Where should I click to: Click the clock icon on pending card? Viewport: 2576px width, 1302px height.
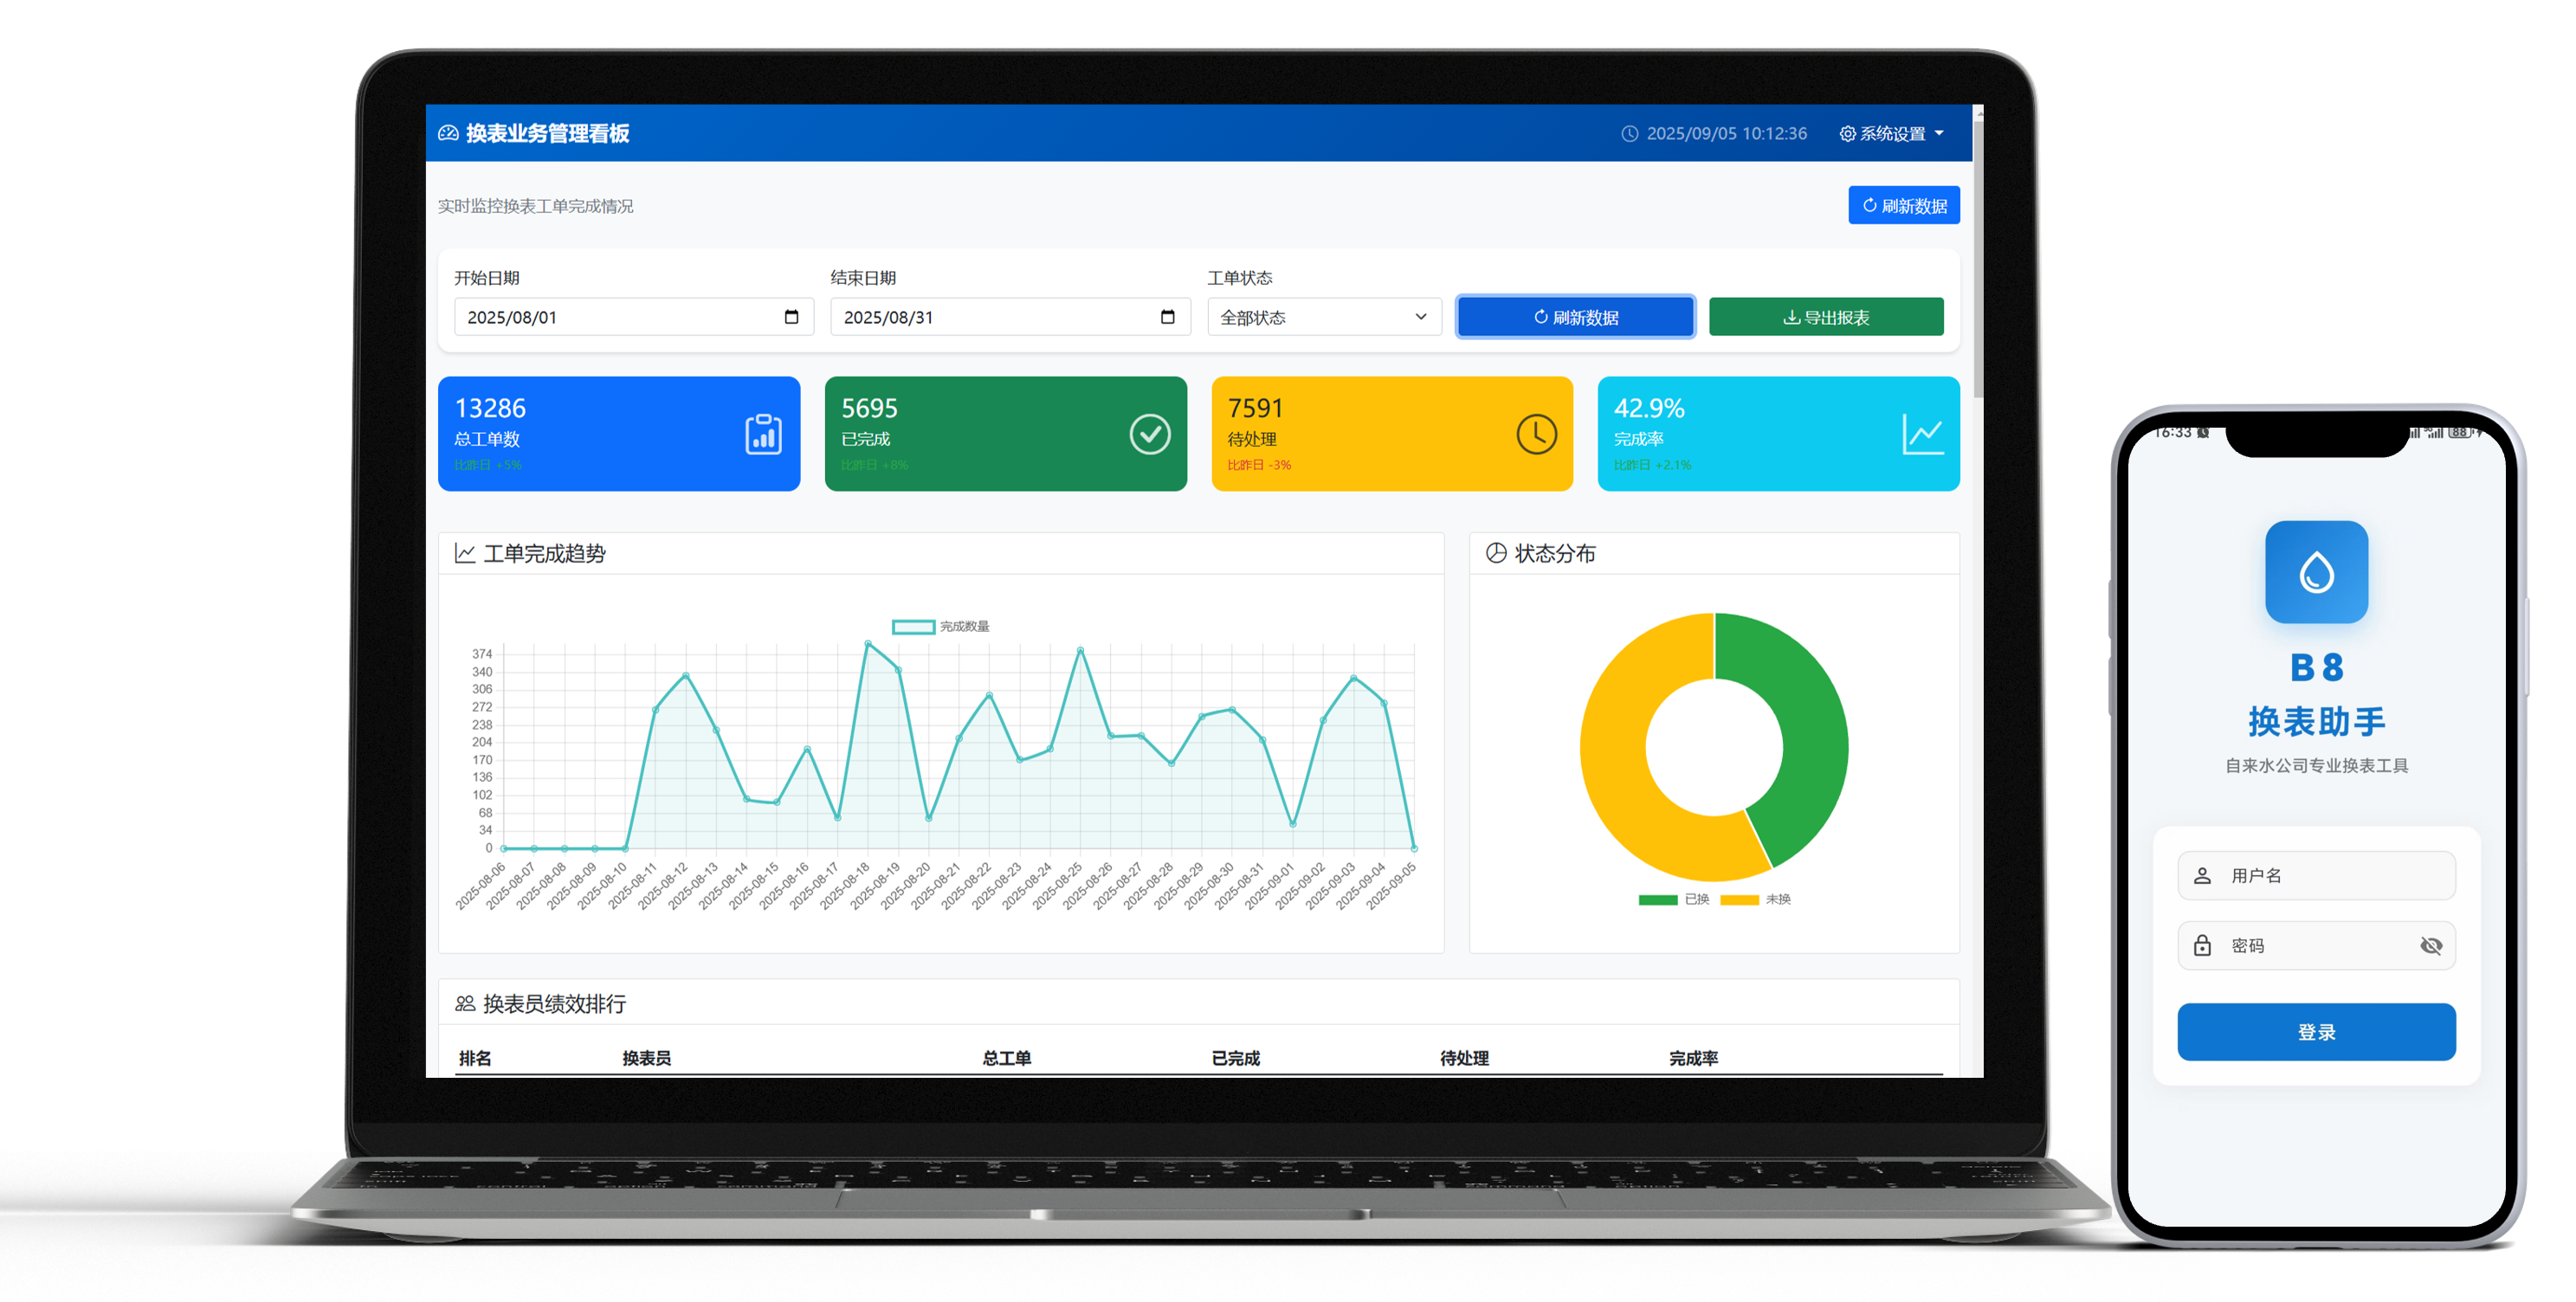pyautogui.click(x=1536, y=434)
